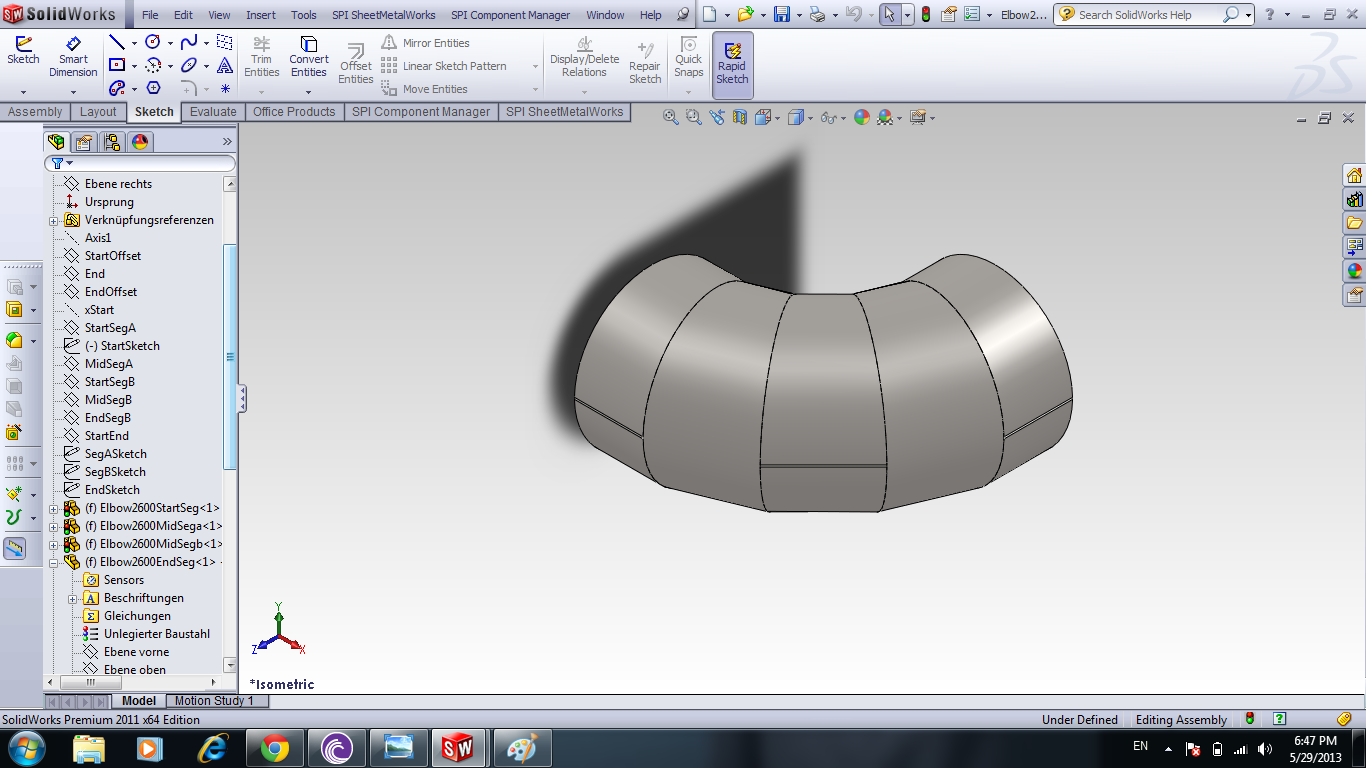Expand the Elbow2600StartSeg component node
Viewport: 1366px width, 768px height.
54,509
